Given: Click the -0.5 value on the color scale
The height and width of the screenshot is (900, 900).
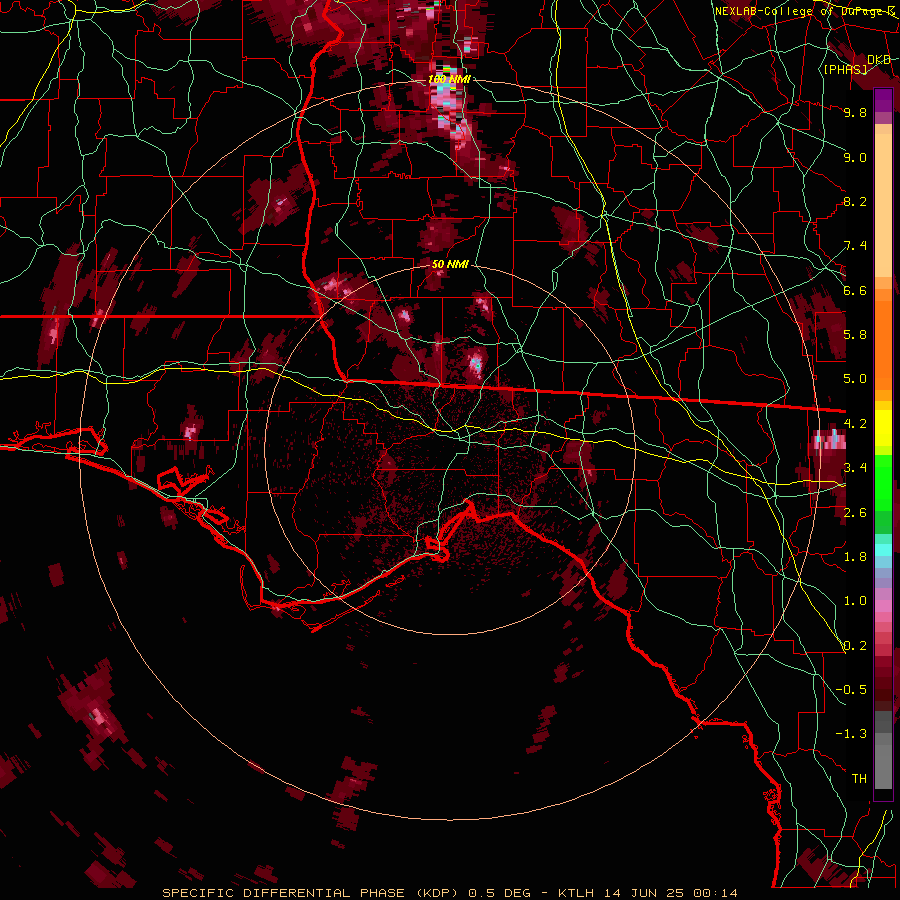Looking at the screenshot, I should [851, 690].
